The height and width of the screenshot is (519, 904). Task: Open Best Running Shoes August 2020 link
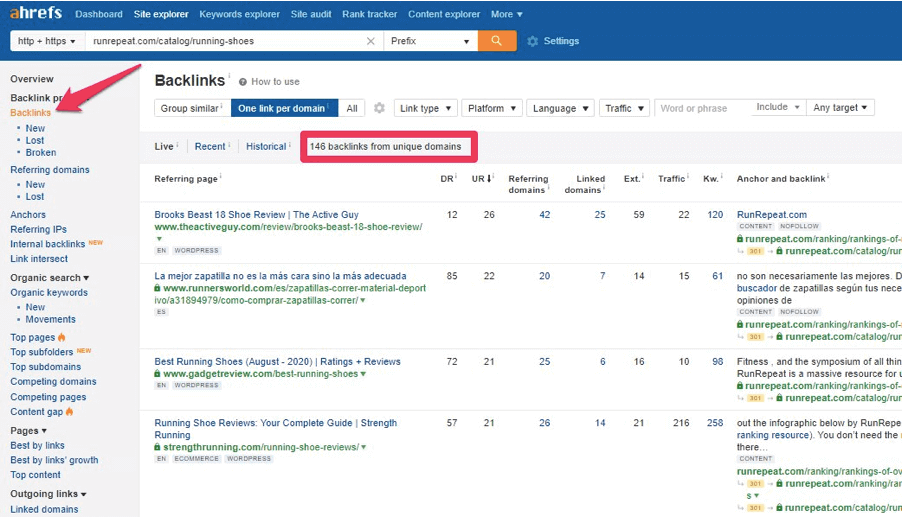point(277,362)
